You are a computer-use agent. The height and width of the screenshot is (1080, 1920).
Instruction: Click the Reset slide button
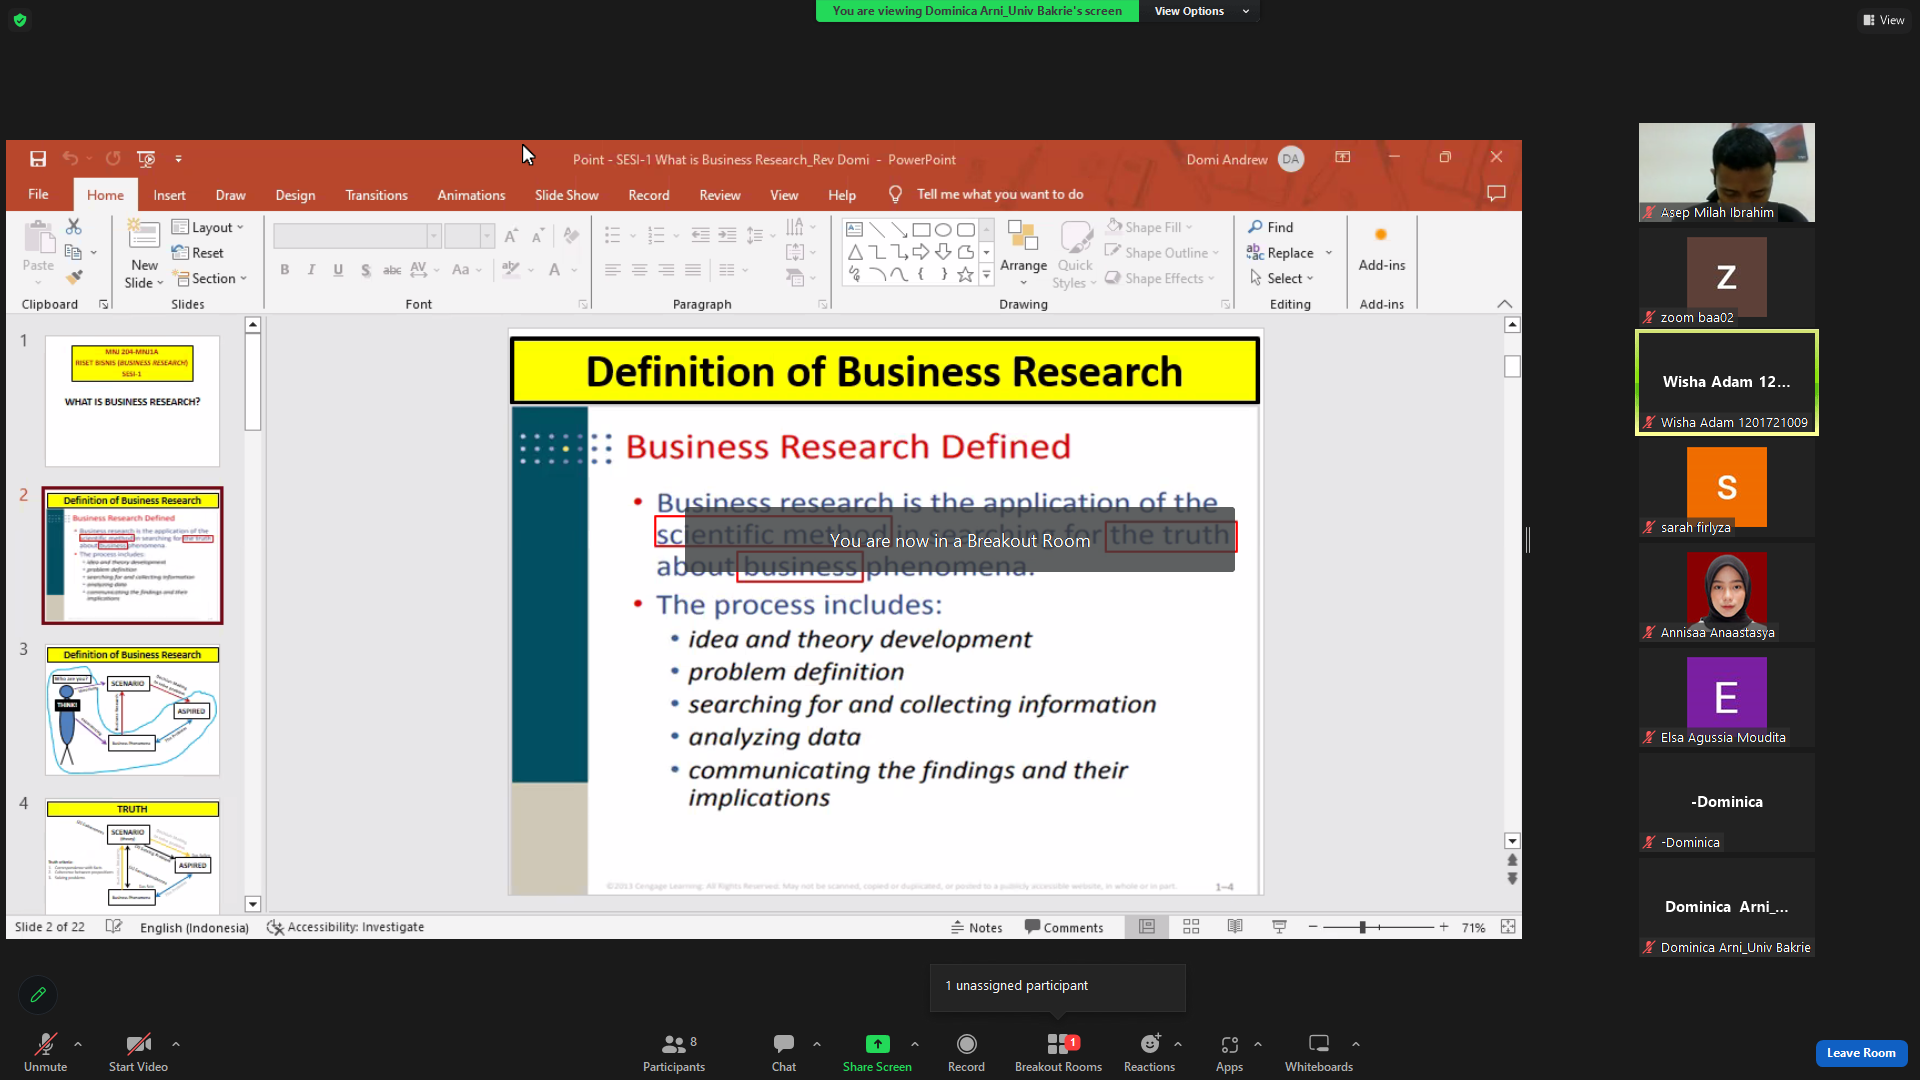click(x=198, y=253)
